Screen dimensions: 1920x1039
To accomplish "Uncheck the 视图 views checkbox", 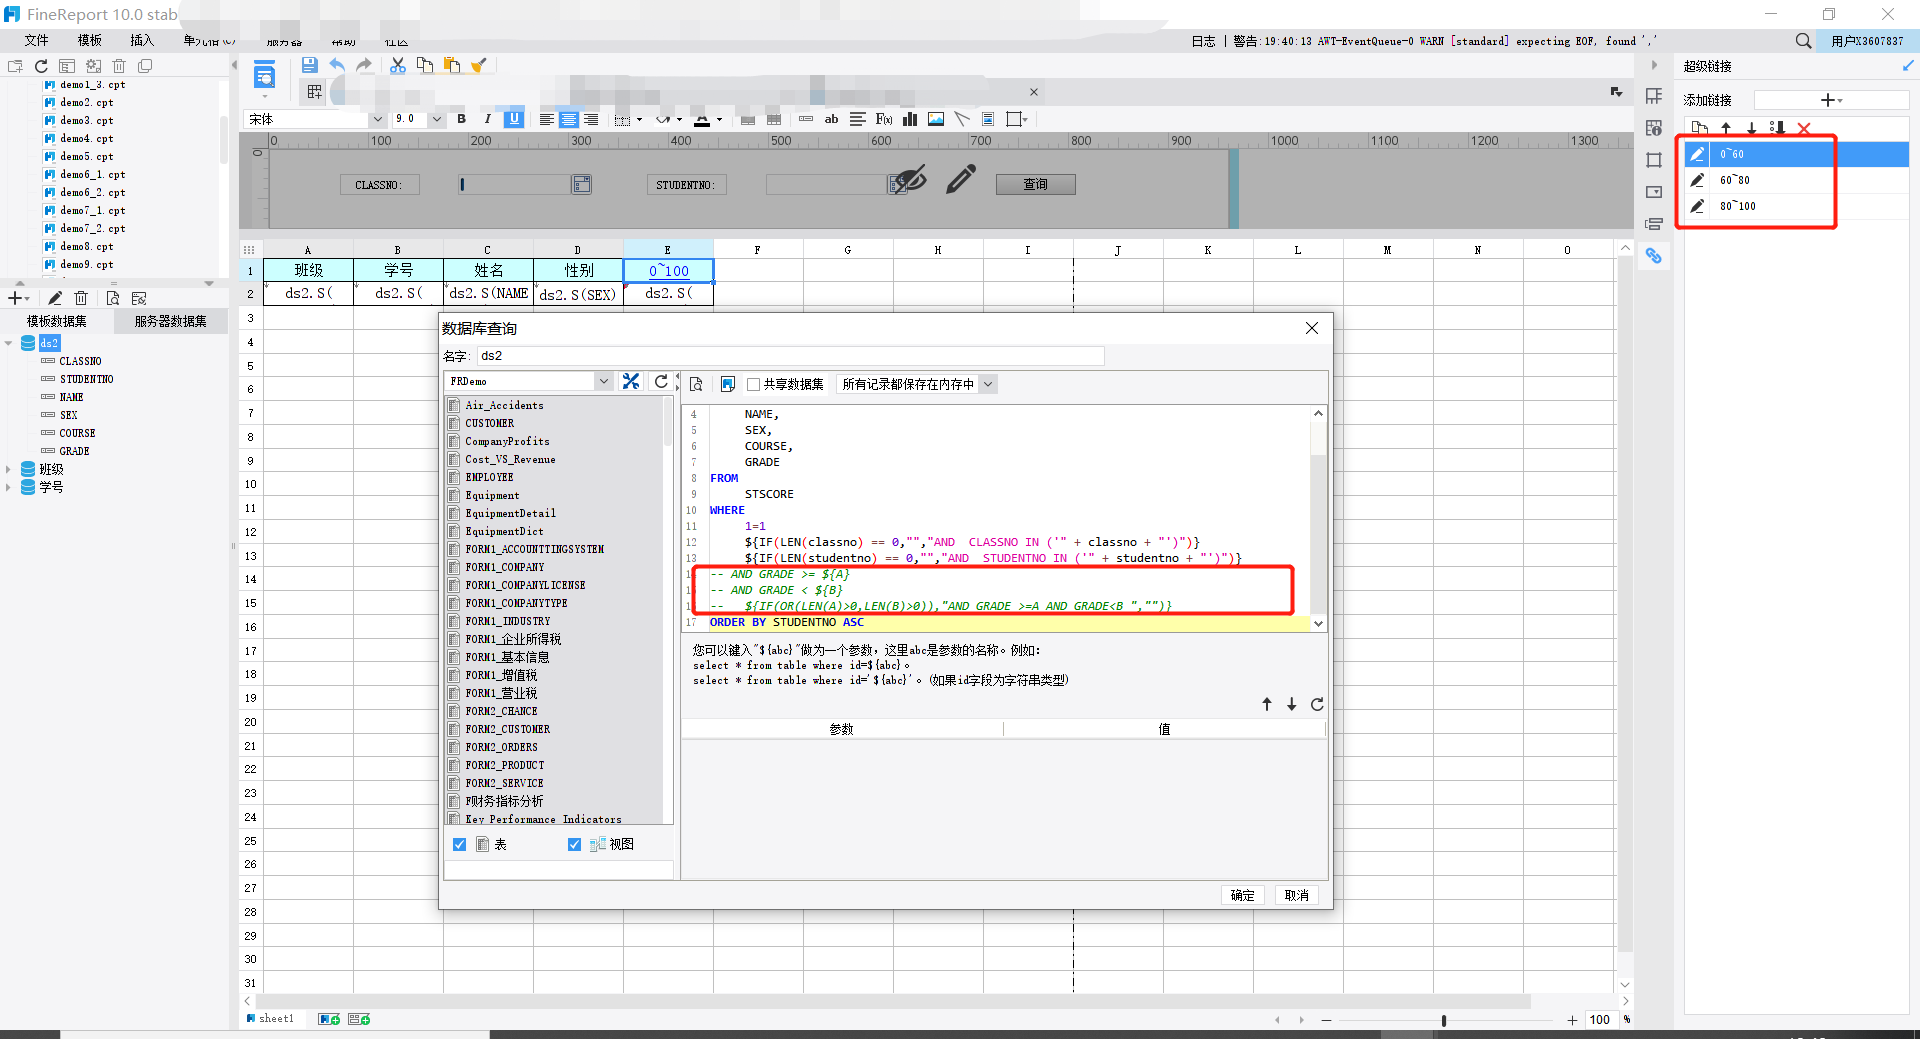I will click(574, 844).
